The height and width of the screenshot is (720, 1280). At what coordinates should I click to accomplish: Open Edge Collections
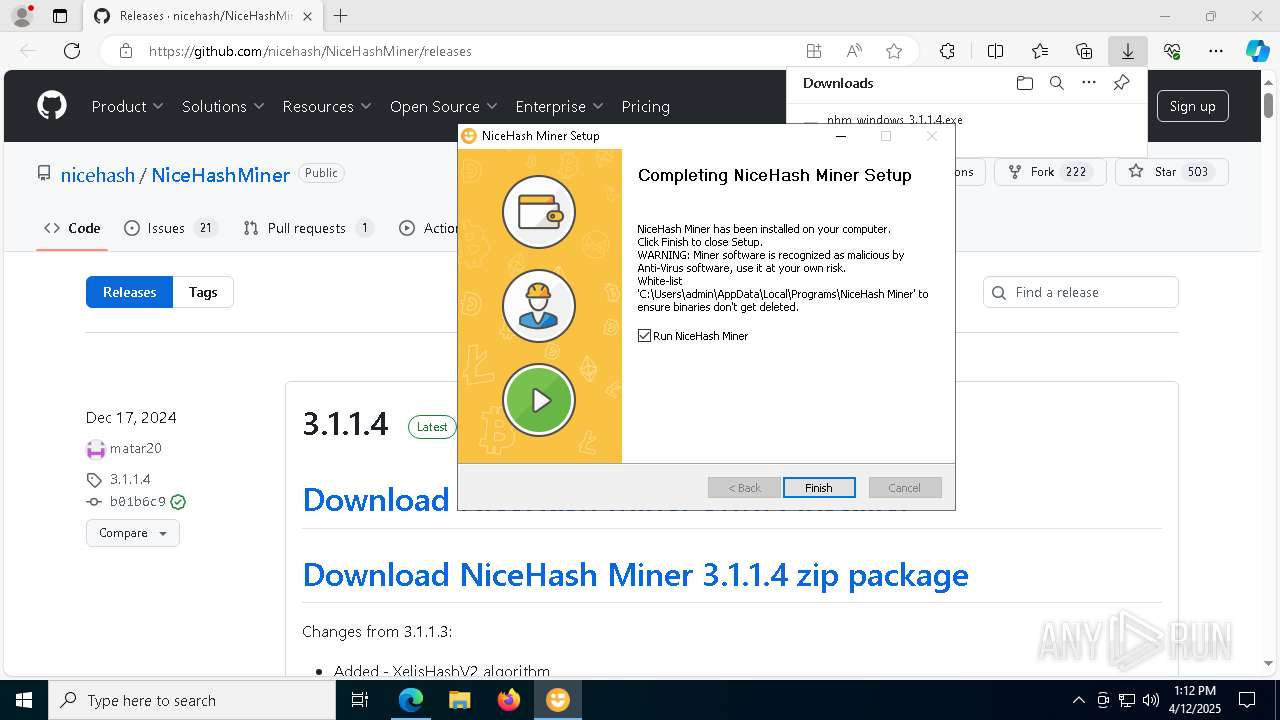pyautogui.click(x=1084, y=51)
